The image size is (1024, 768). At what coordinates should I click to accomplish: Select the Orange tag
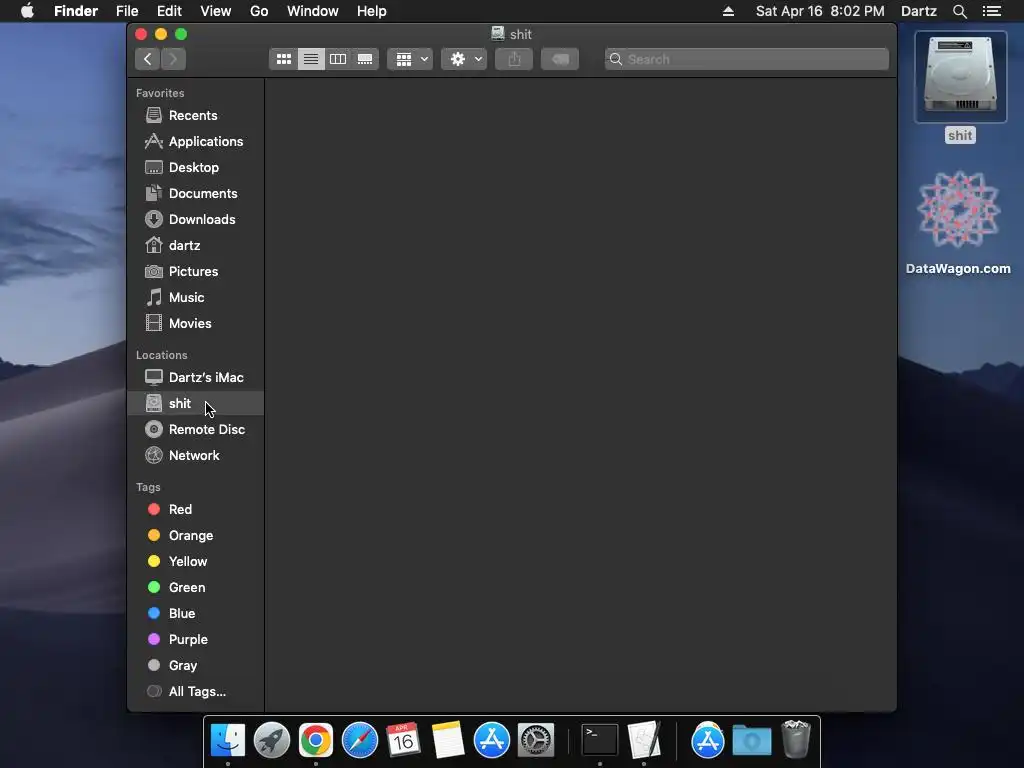[196, 536]
